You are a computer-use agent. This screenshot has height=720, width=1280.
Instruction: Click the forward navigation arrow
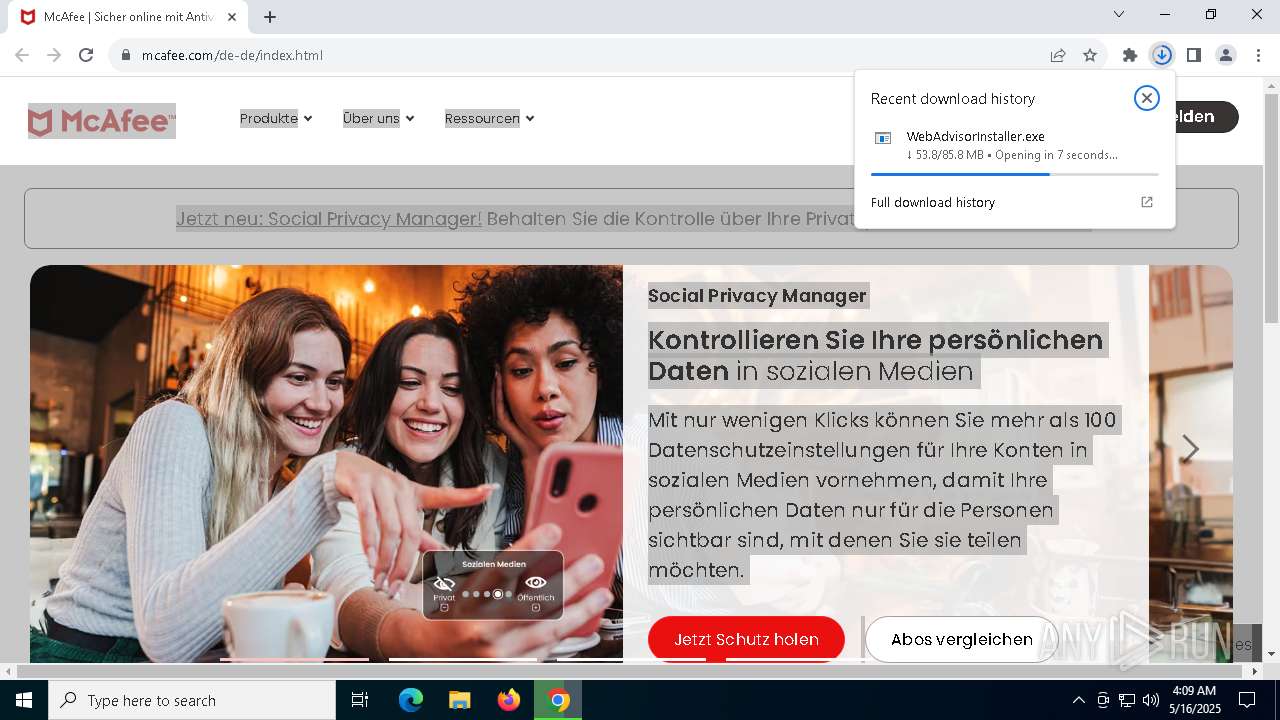pyautogui.click(x=54, y=55)
